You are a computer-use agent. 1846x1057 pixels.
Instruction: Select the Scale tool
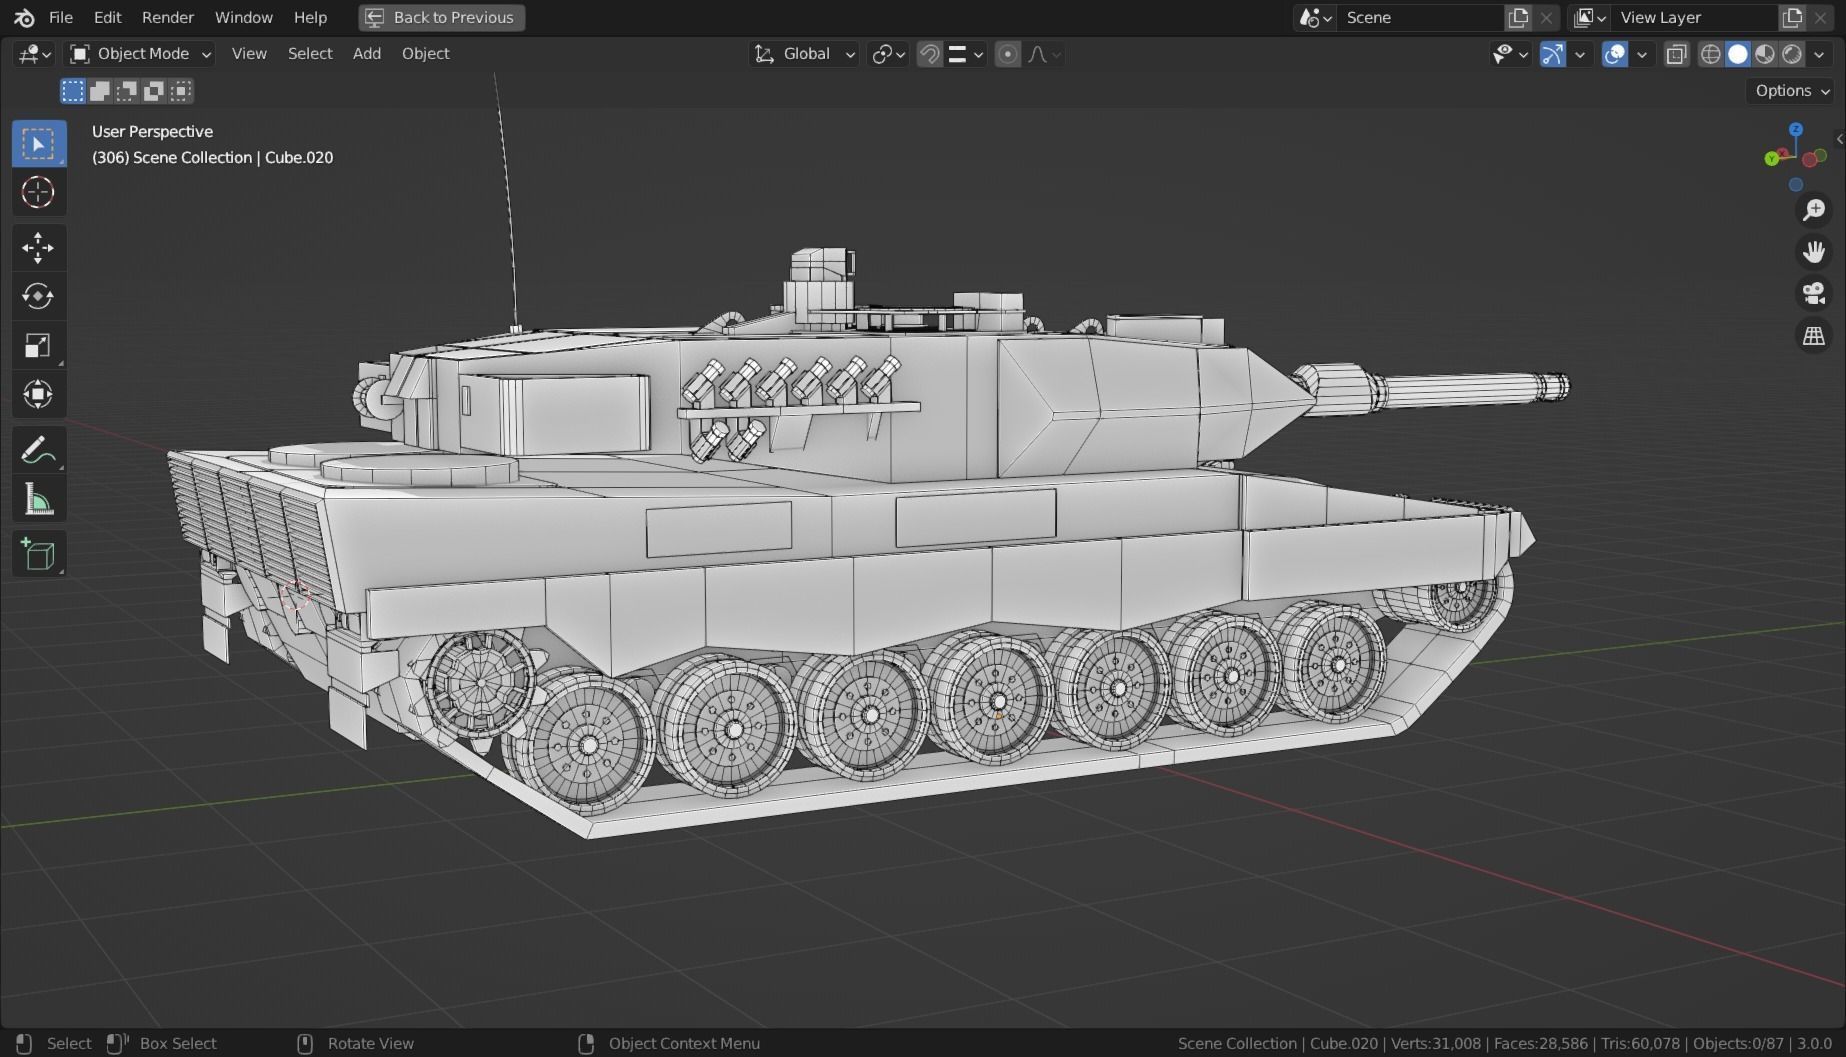click(x=39, y=345)
